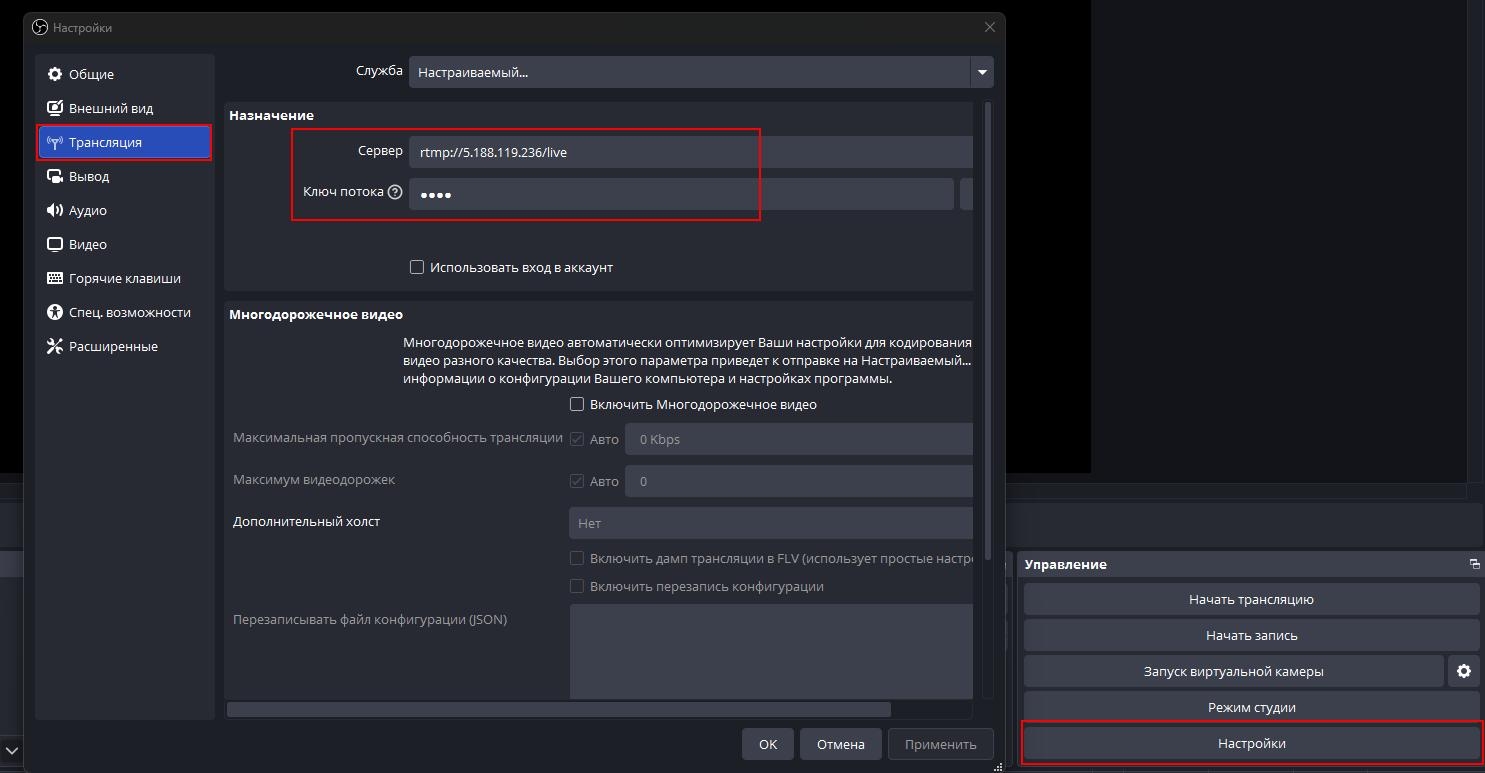The height and width of the screenshot is (773, 1485).
Task: Open the Дополнительный холст dropdown
Action: (x=770, y=523)
